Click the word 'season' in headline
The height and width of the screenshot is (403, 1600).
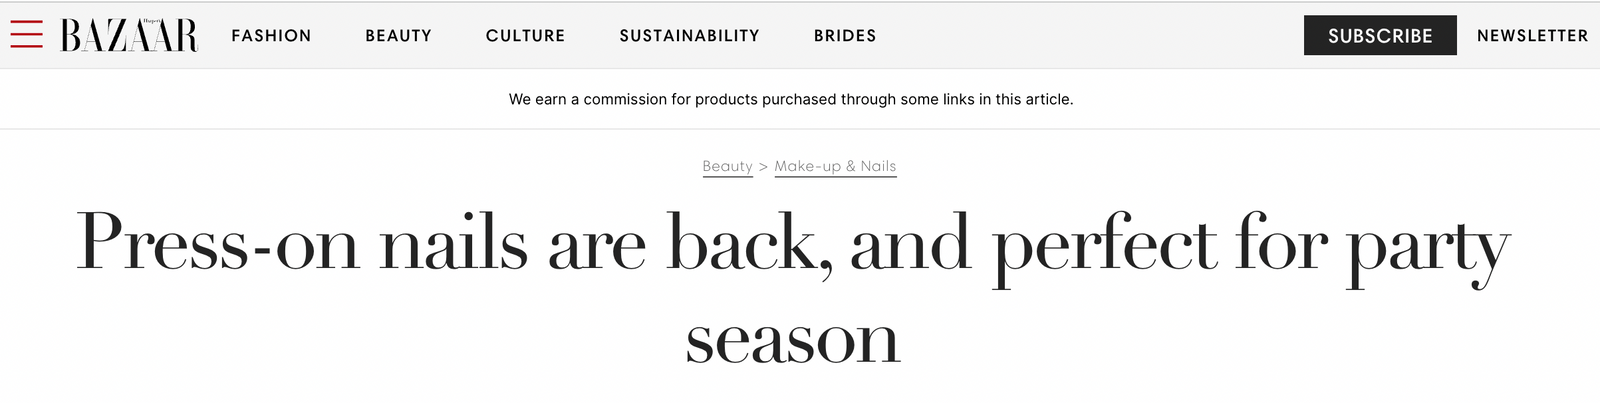tap(793, 341)
